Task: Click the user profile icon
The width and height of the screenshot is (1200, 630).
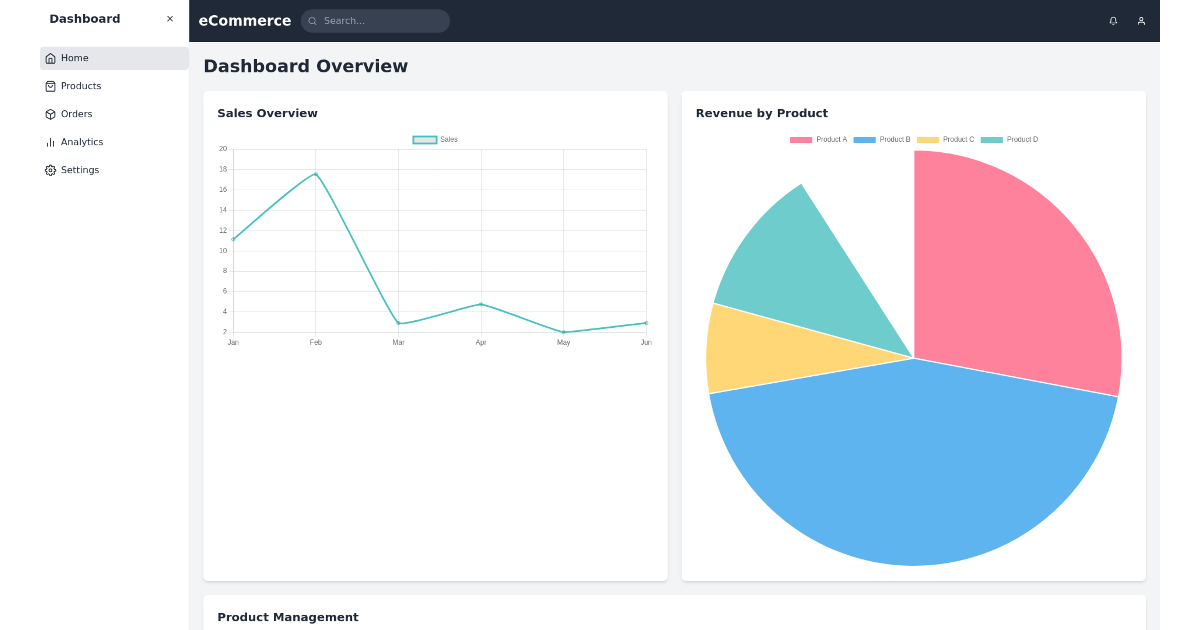Action: pos(1141,20)
